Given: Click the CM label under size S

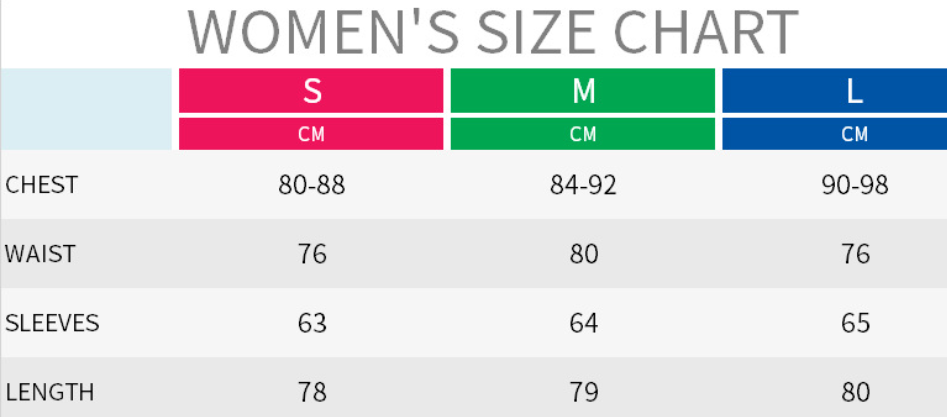Looking at the screenshot, I should [x=312, y=134].
